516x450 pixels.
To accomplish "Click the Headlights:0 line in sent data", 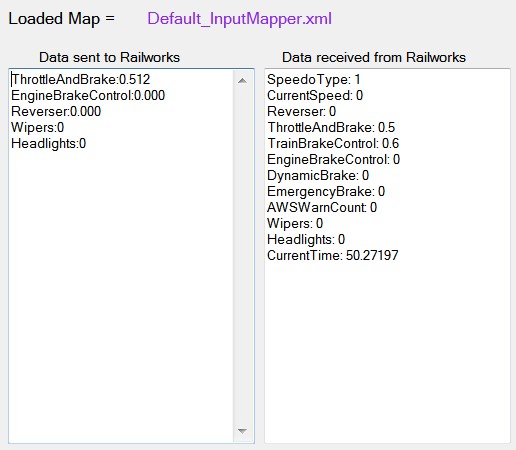I will (x=49, y=144).
